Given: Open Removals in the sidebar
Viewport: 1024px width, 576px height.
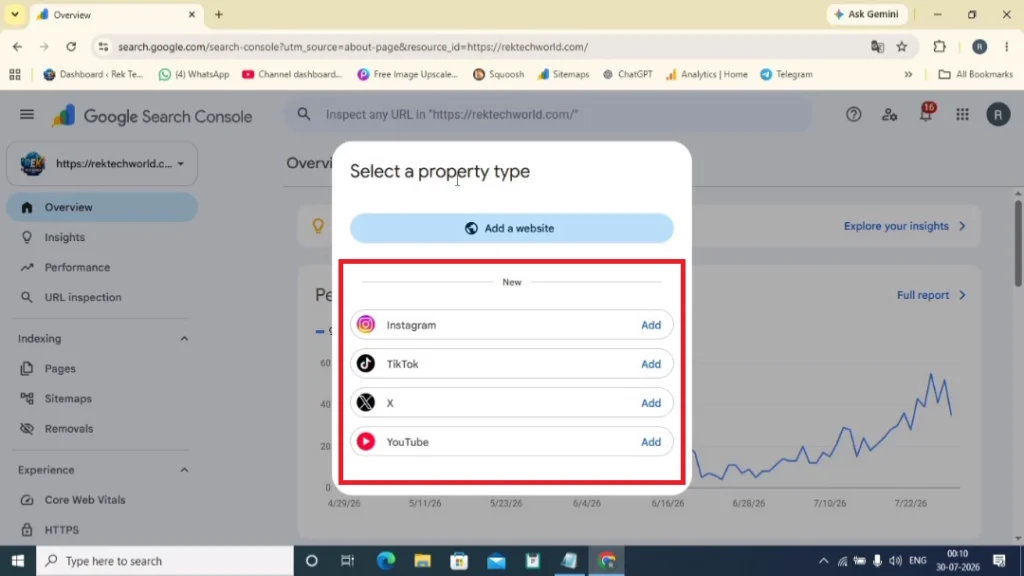Looking at the screenshot, I should point(102,428).
